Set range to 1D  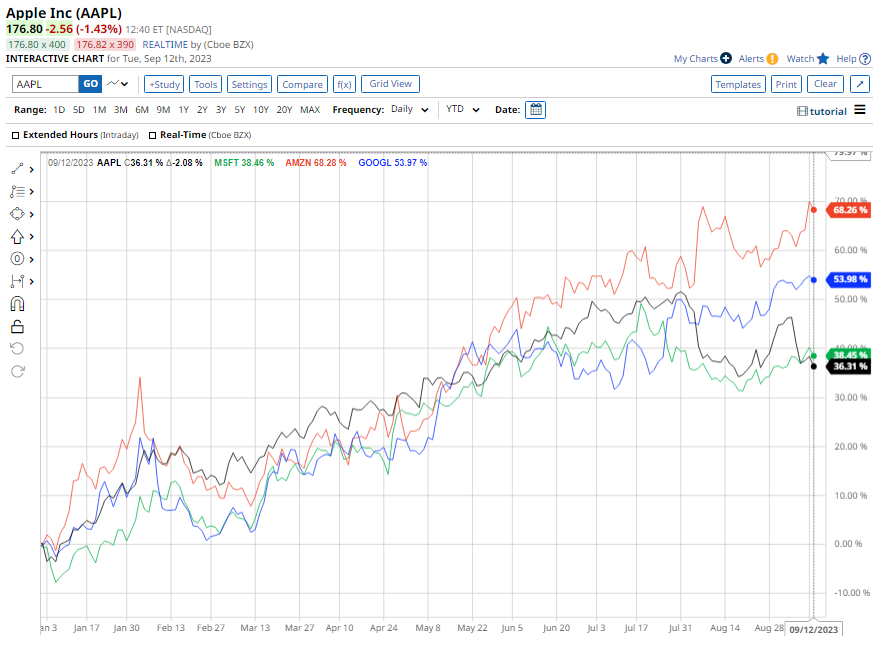[x=59, y=110]
